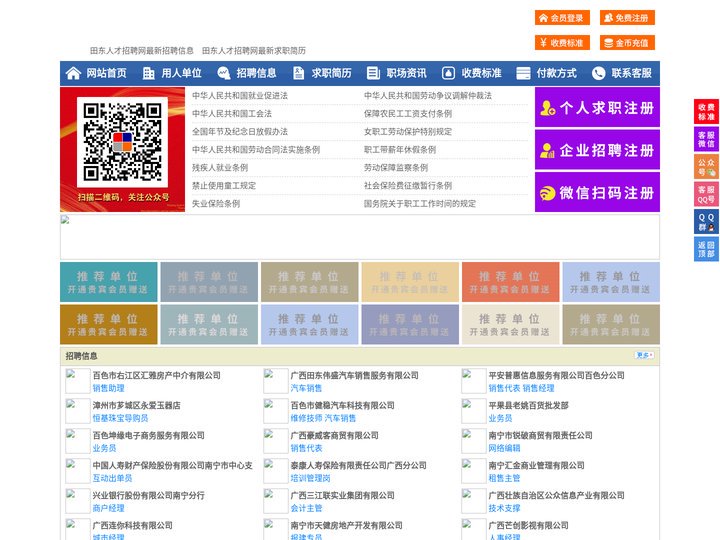This screenshot has width=720, height=540.
Task: Open 恒基珠宝导购员 job link
Action: coord(120,418)
